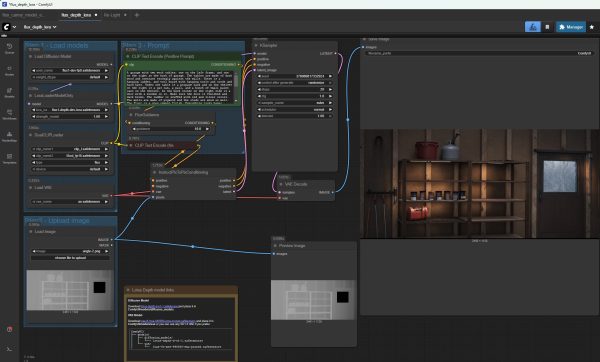This screenshot has width=600, height=362.
Task: Open the Queue sidebar panel
Action: pyautogui.click(x=9, y=49)
